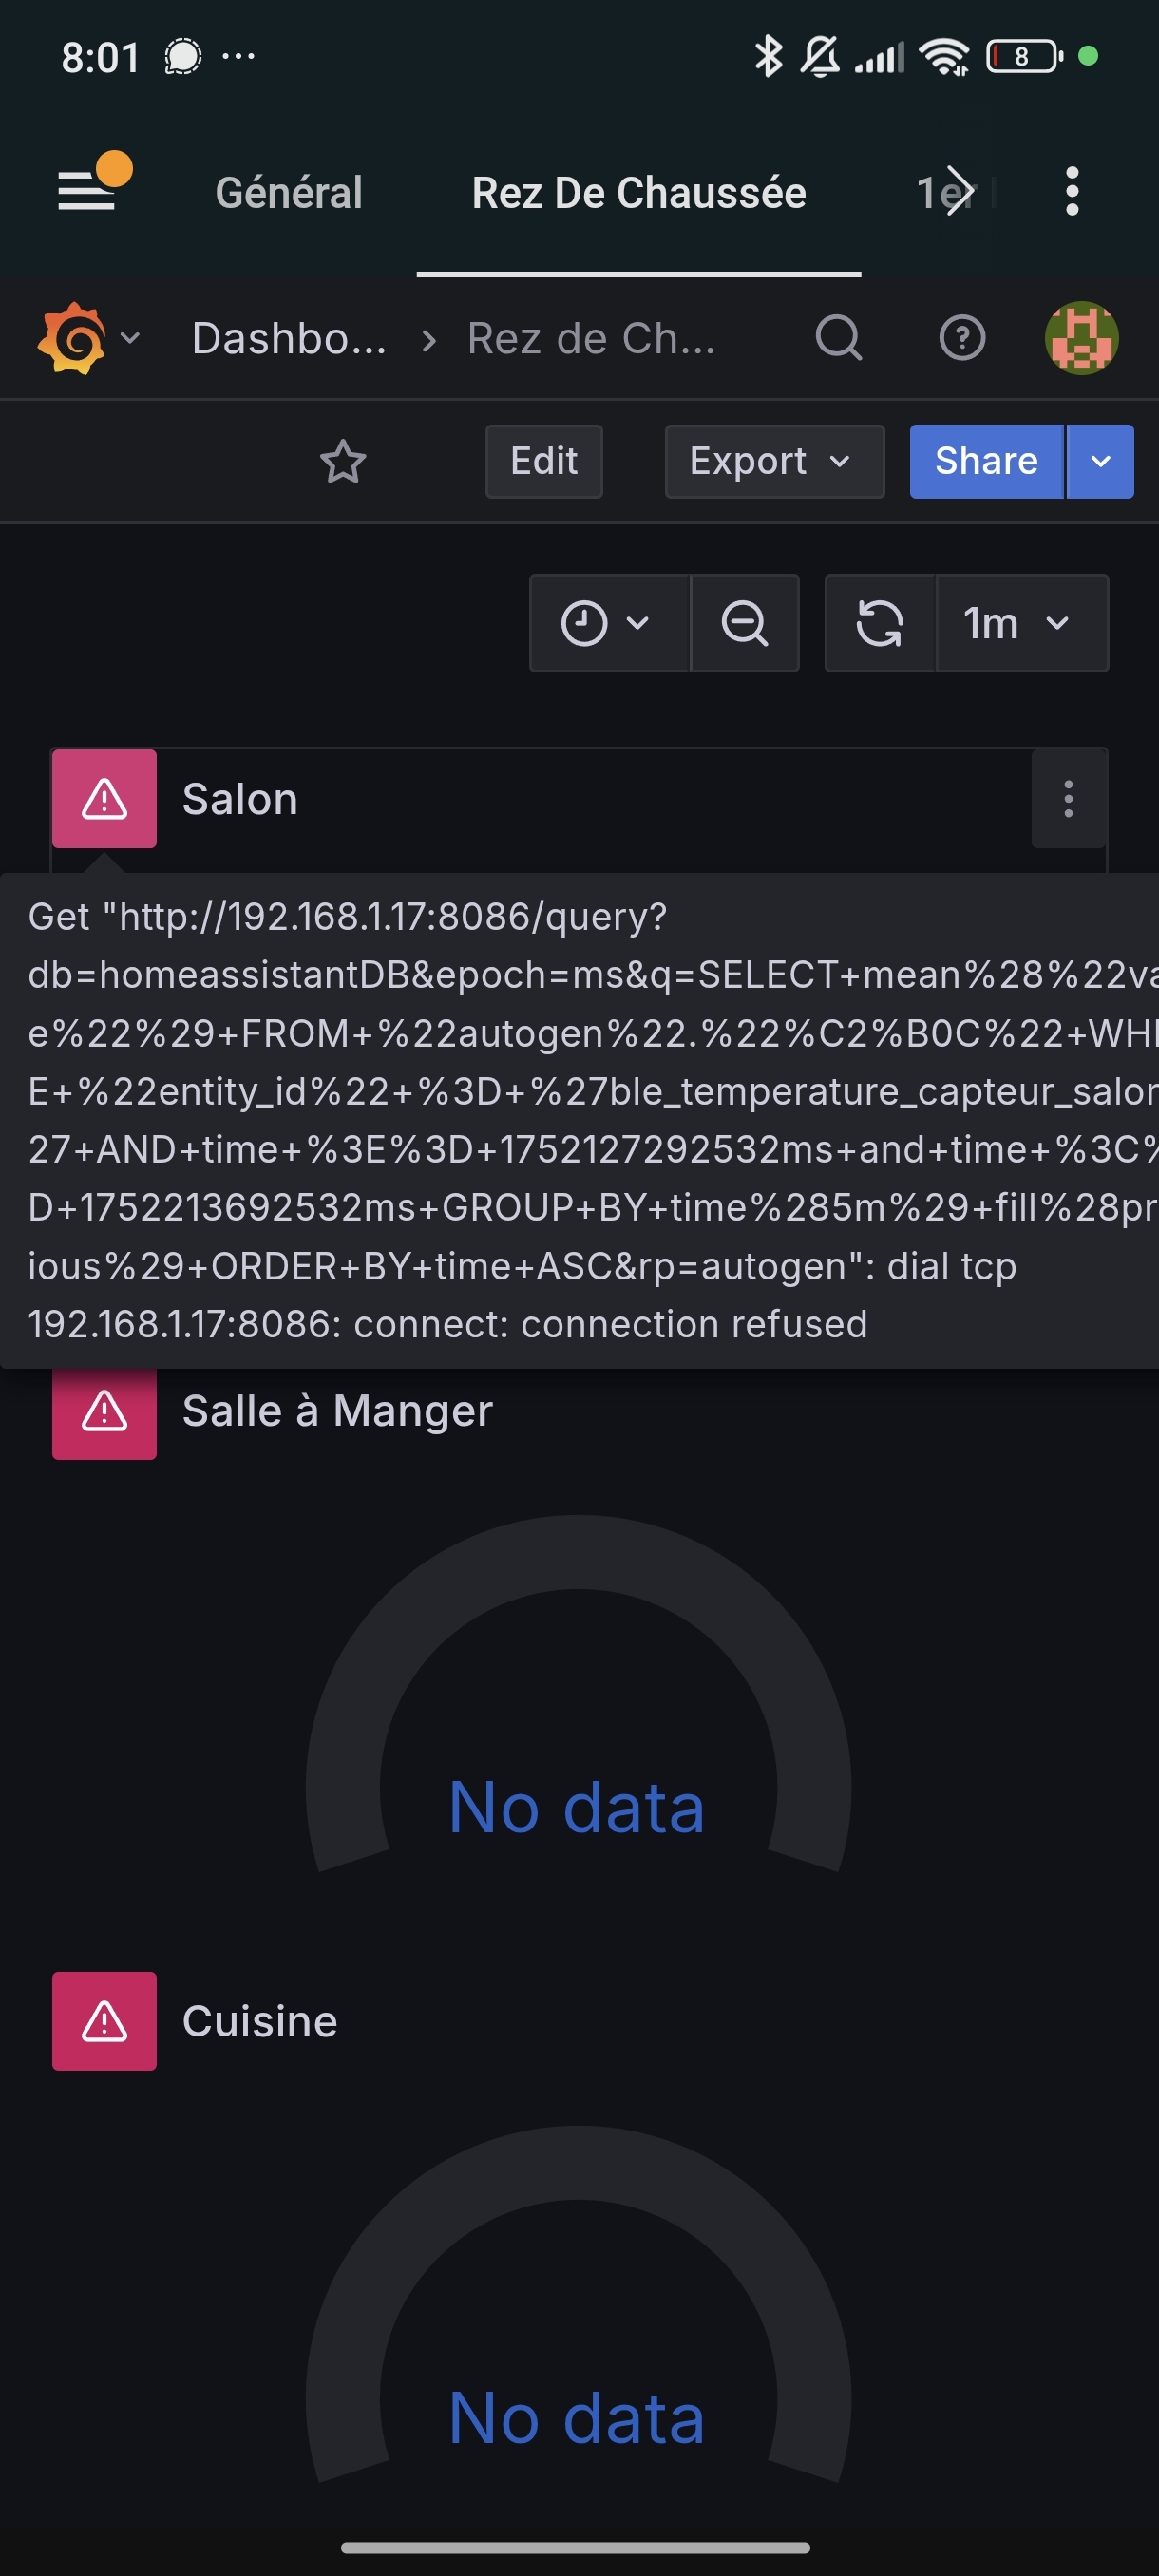
Task: Open the help question mark icon
Action: tap(962, 338)
